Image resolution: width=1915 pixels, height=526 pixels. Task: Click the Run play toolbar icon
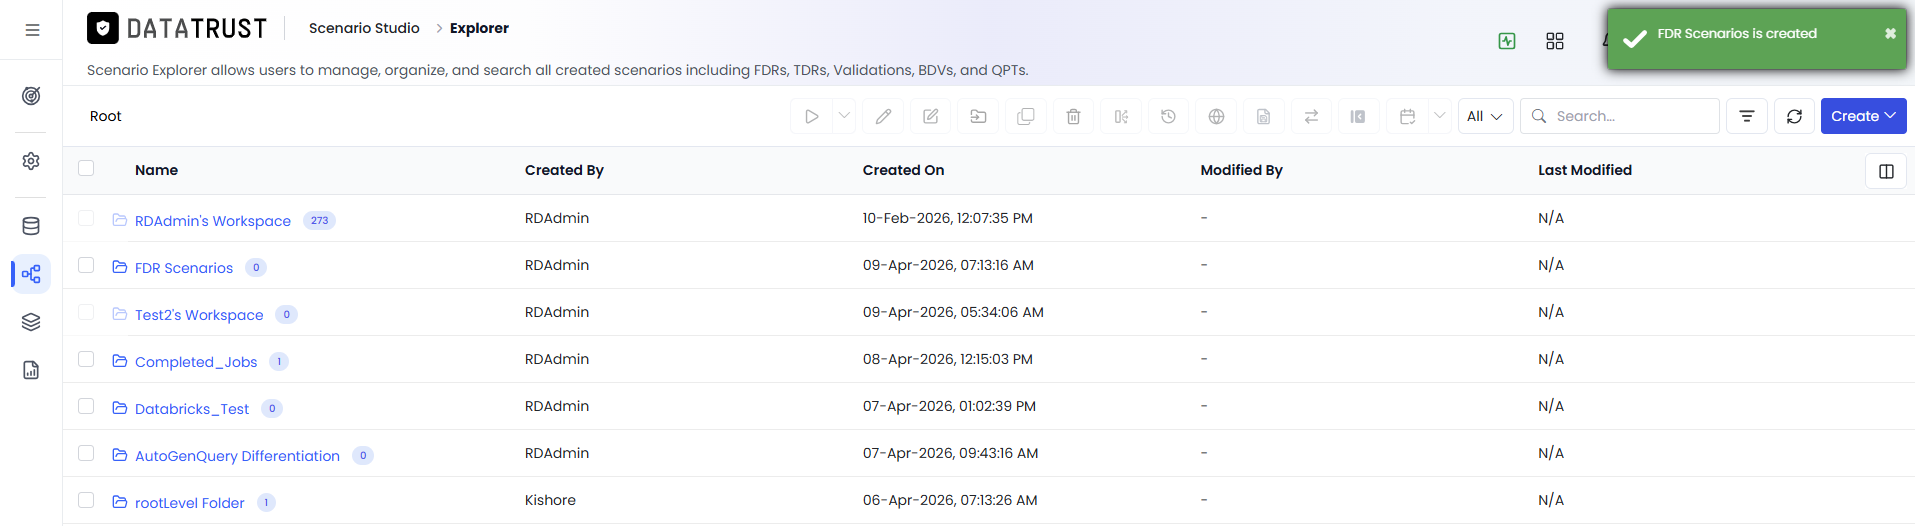coord(811,116)
